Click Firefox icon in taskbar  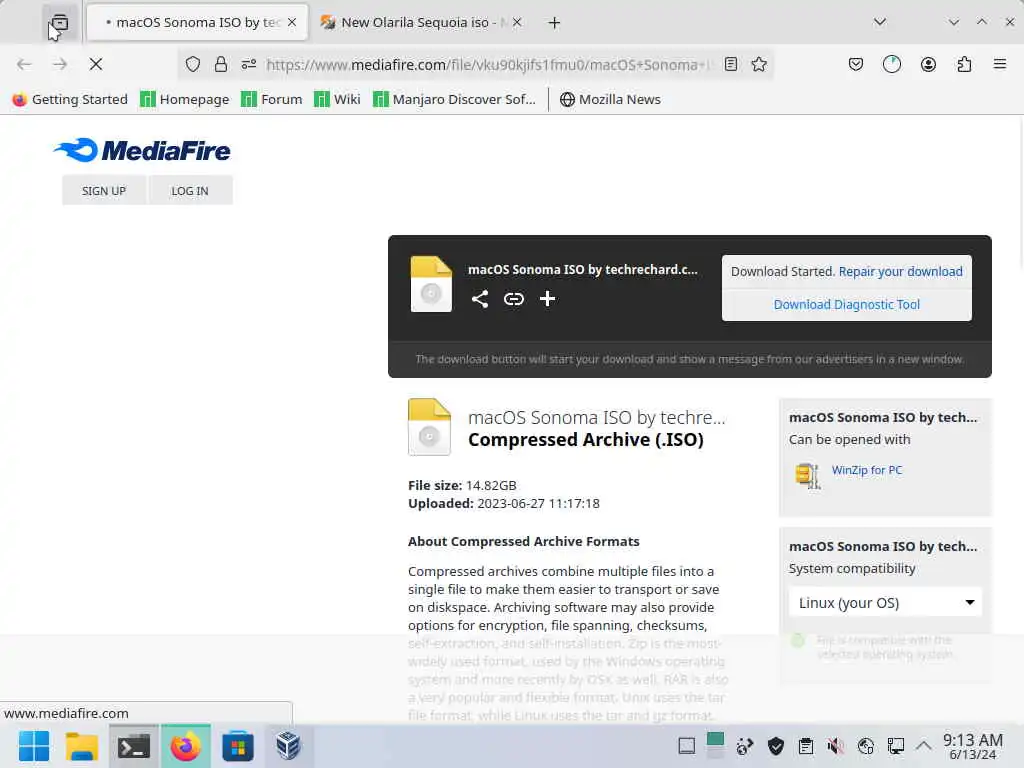186,746
